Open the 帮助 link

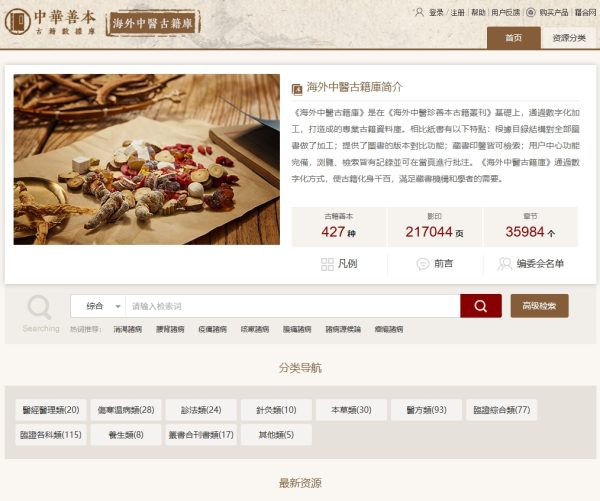[x=478, y=13]
